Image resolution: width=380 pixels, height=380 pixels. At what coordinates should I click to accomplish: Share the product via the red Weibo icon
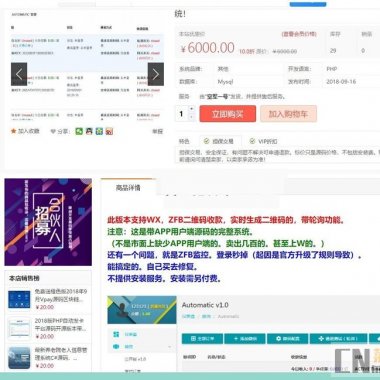pos(109,131)
